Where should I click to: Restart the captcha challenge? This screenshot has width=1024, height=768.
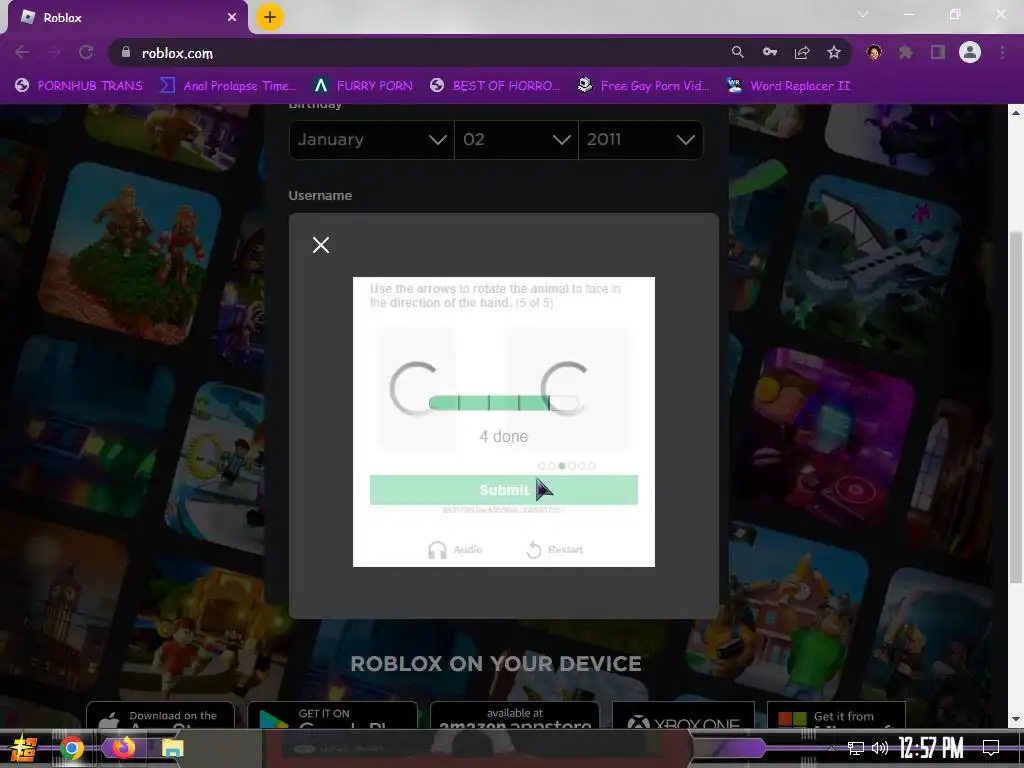[554, 550]
